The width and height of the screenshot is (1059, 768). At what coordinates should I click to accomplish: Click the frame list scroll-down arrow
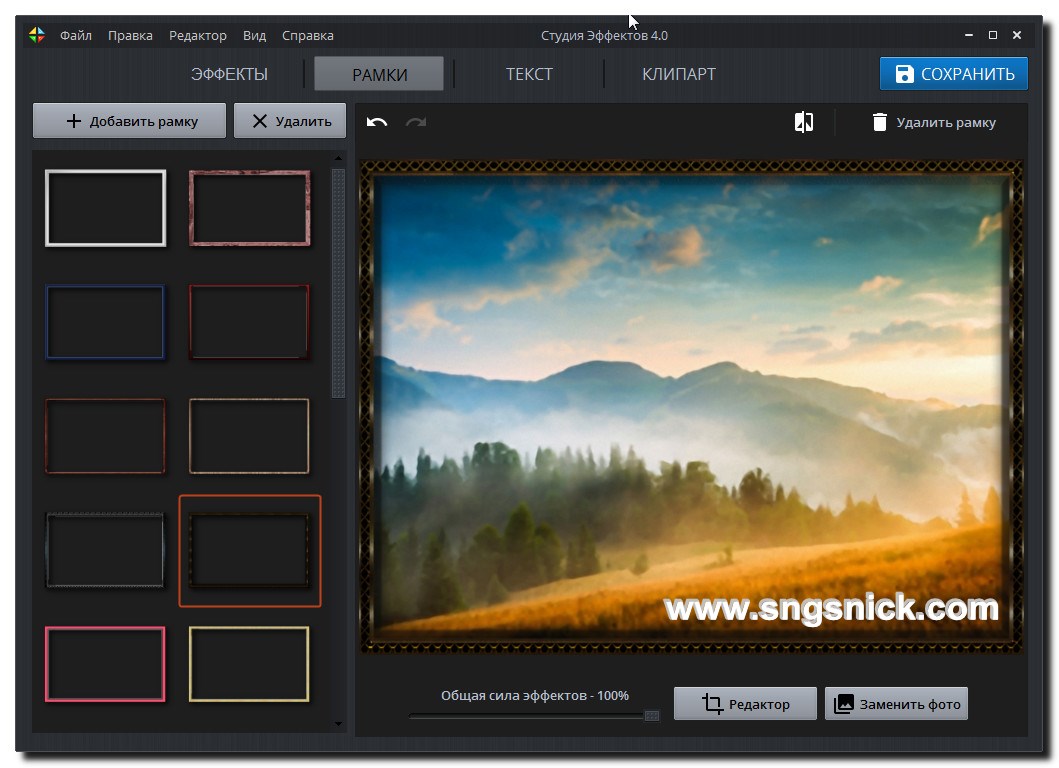[338, 723]
